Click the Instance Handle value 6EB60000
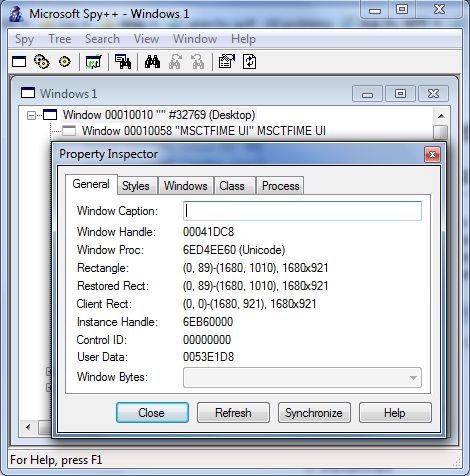 [208, 322]
